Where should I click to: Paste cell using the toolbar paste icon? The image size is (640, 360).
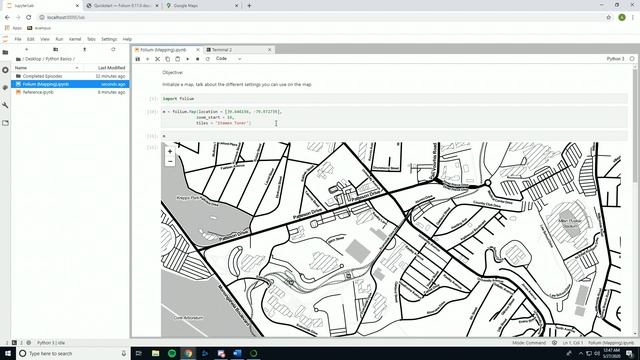click(x=178, y=59)
